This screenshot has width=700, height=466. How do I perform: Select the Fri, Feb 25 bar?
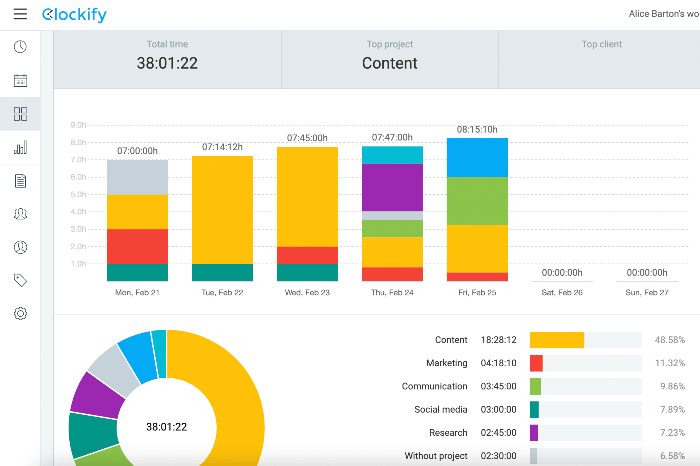477,210
